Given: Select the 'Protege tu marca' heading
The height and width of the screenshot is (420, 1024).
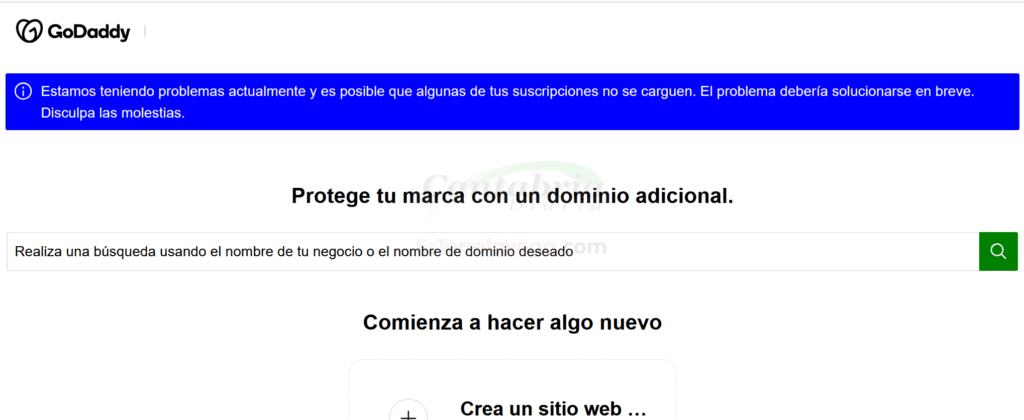Looking at the screenshot, I should 512,196.
